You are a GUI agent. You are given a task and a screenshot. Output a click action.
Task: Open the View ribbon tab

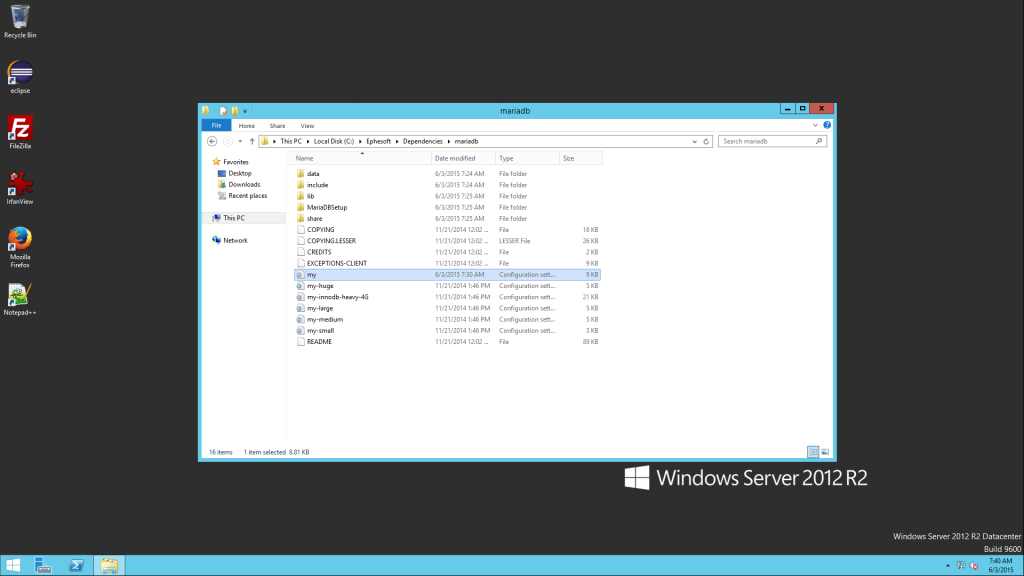[x=307, y=125]
